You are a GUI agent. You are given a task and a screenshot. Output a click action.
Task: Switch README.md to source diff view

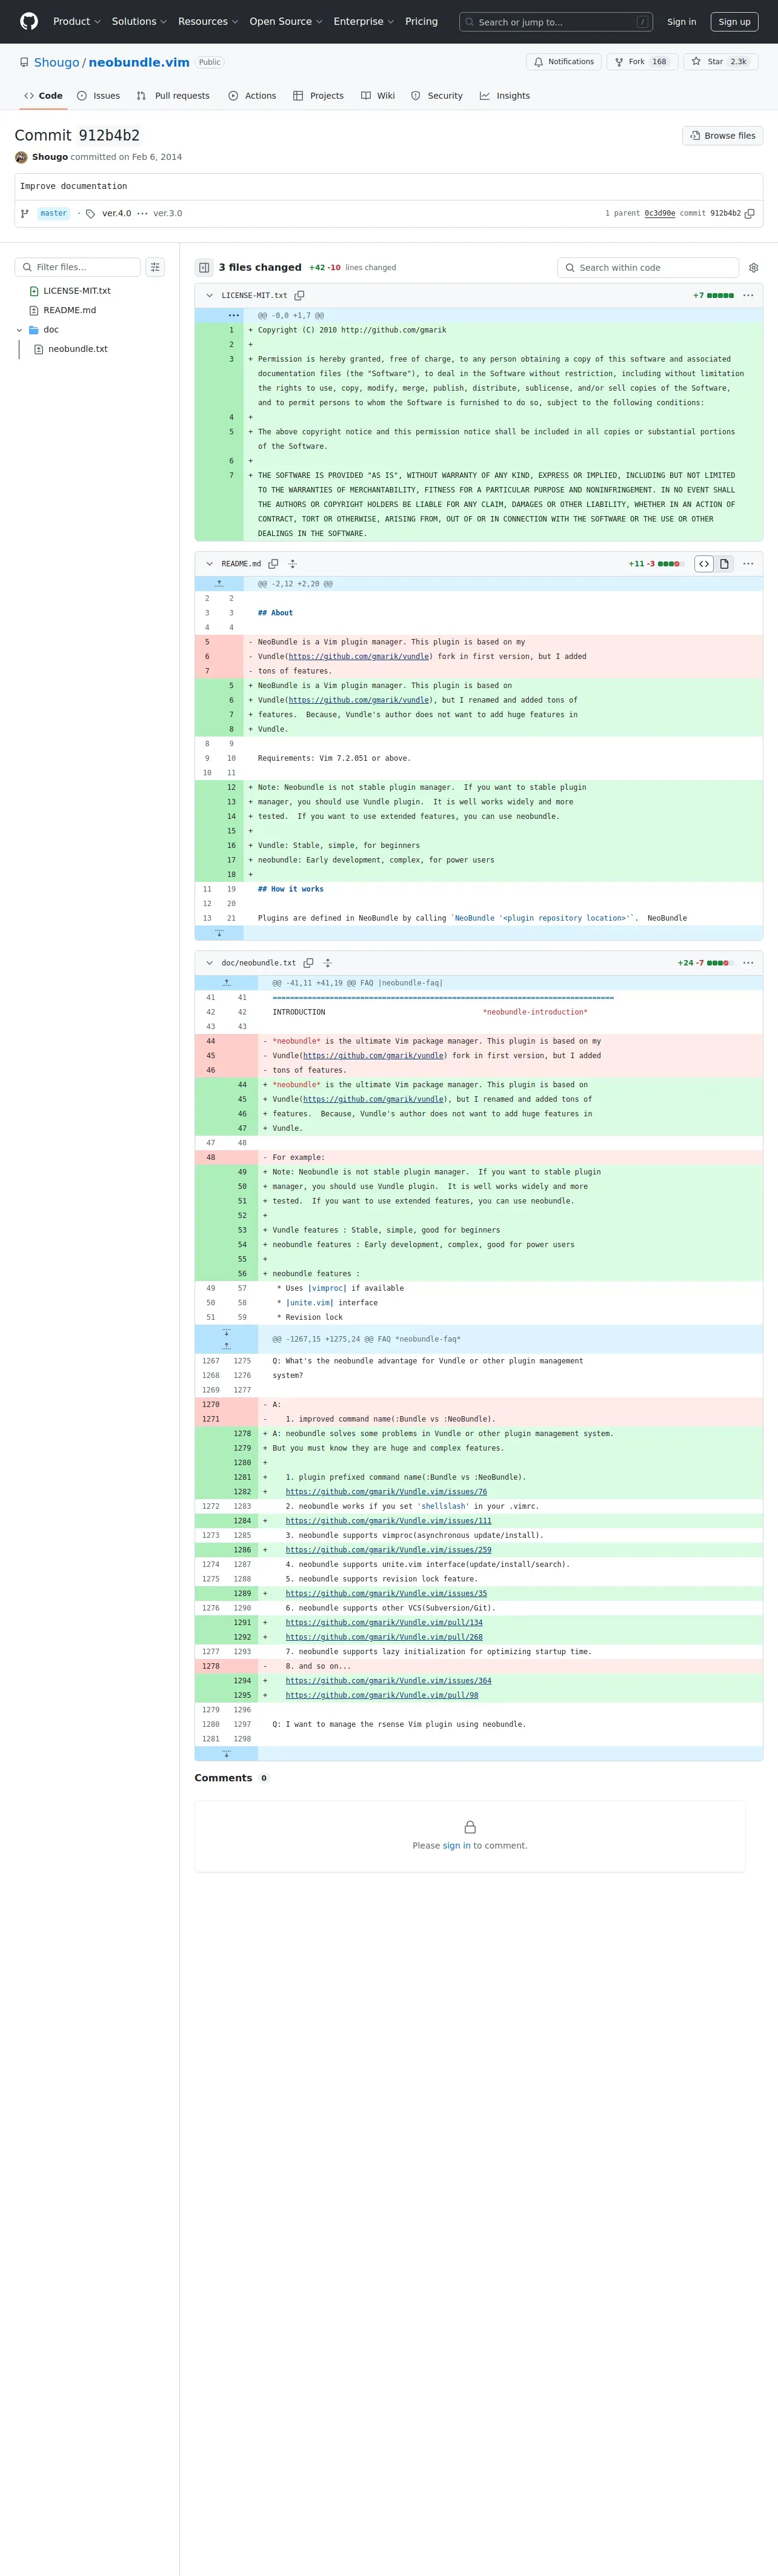pyautogui.click(x=704, y=564)
